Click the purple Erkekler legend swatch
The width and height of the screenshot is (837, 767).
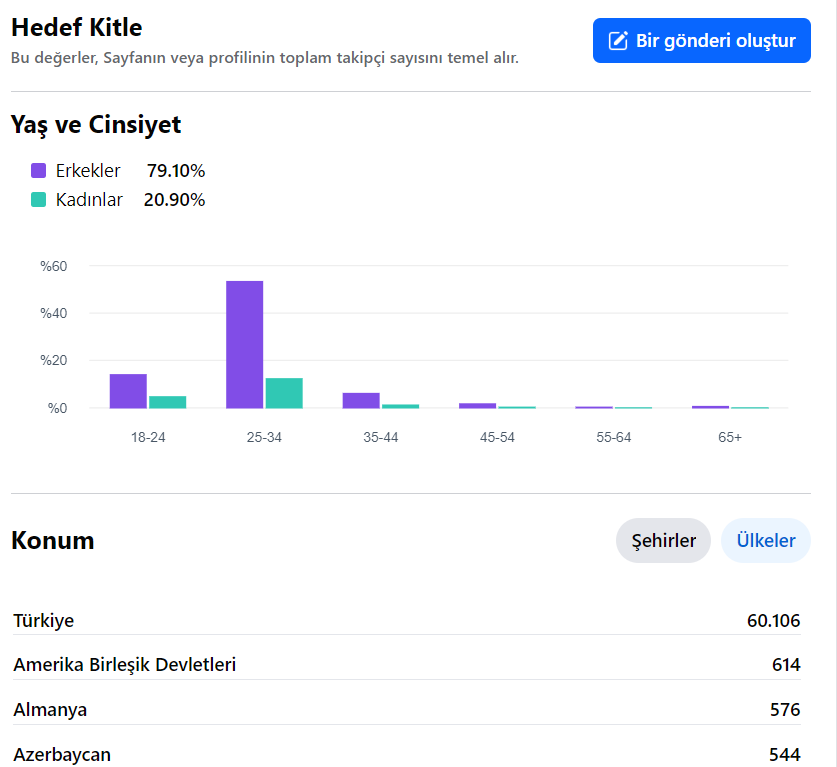point(38,170)
